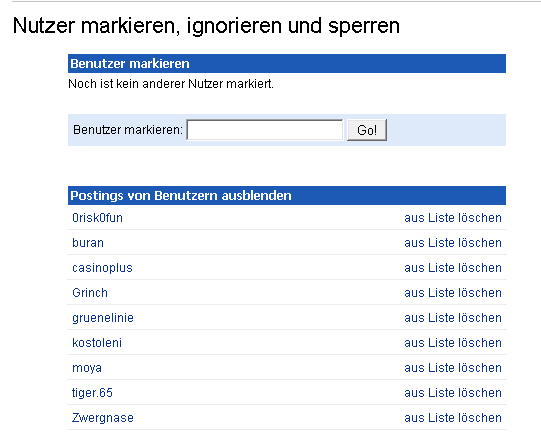The height and width of the screenshot is (433, 541).
Task: Open the user profile Grinch
Action: point(90,293)
